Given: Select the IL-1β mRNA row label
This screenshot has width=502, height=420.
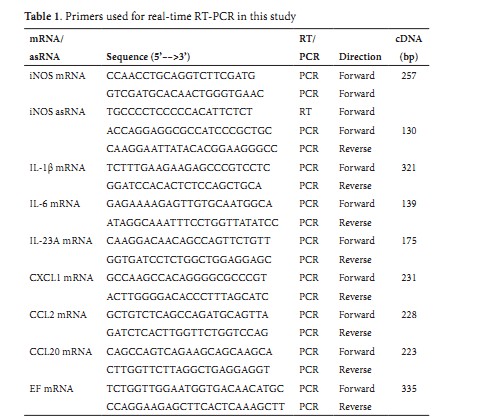Looking at the screenshot, I should point(57,167).
